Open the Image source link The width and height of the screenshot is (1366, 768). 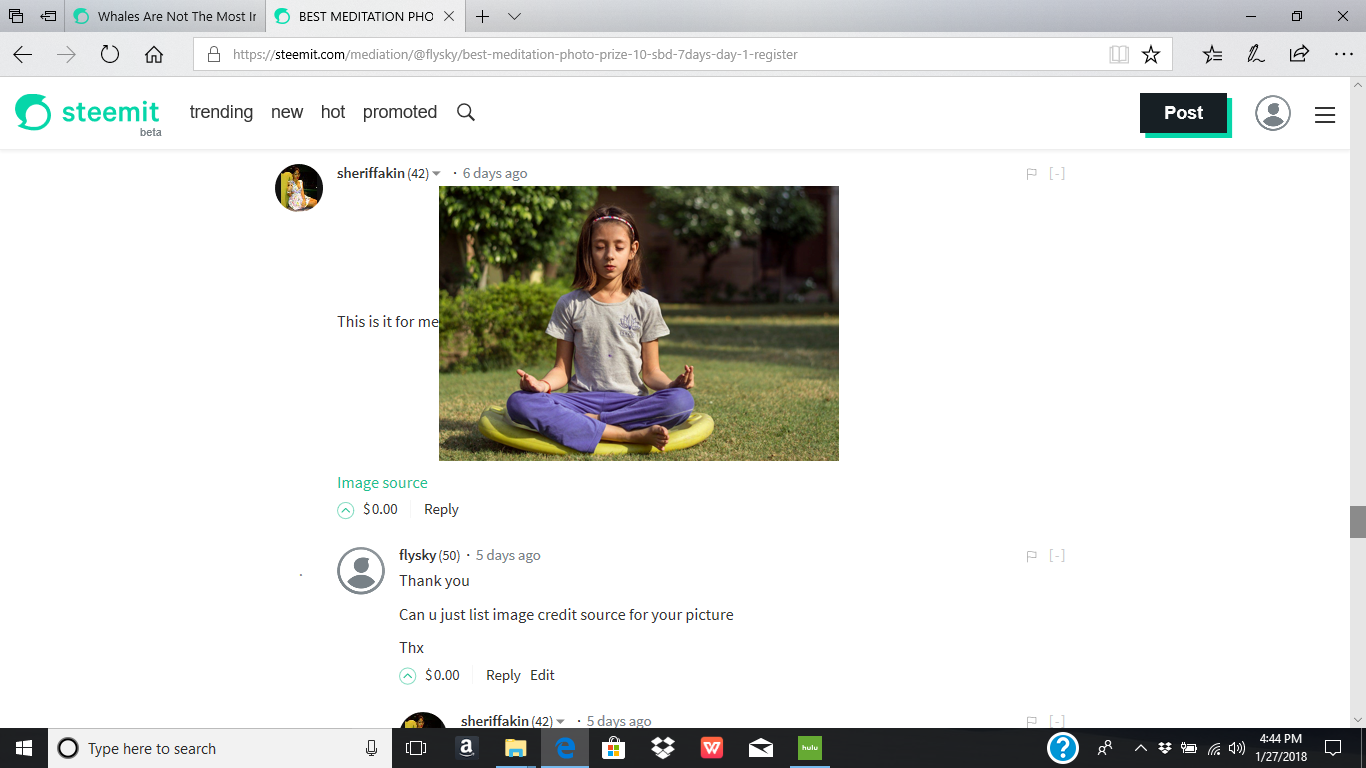tap(382, 482)
